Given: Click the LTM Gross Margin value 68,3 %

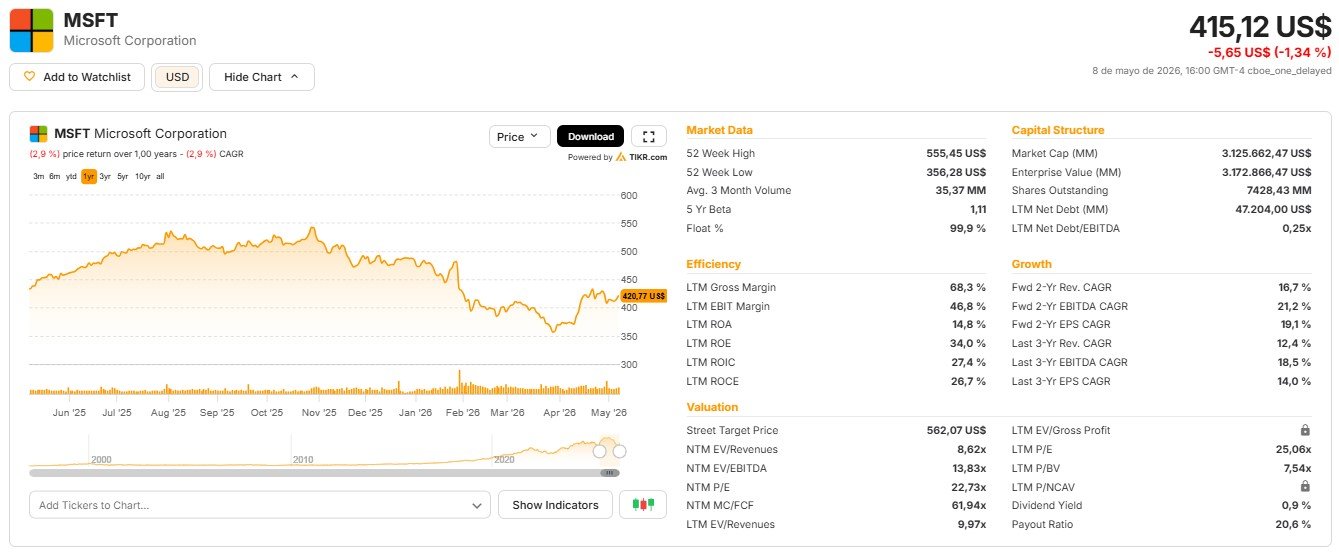Looking at the screenshot, I should click(x=968, y=287).
